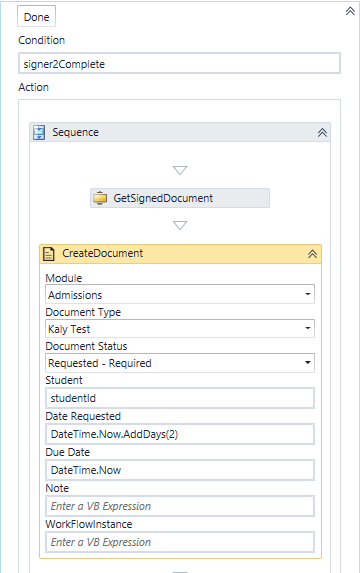This screenshot has height=573, width=361.
Task: Click the Document Status label
Action: click(x=86, y=346)
